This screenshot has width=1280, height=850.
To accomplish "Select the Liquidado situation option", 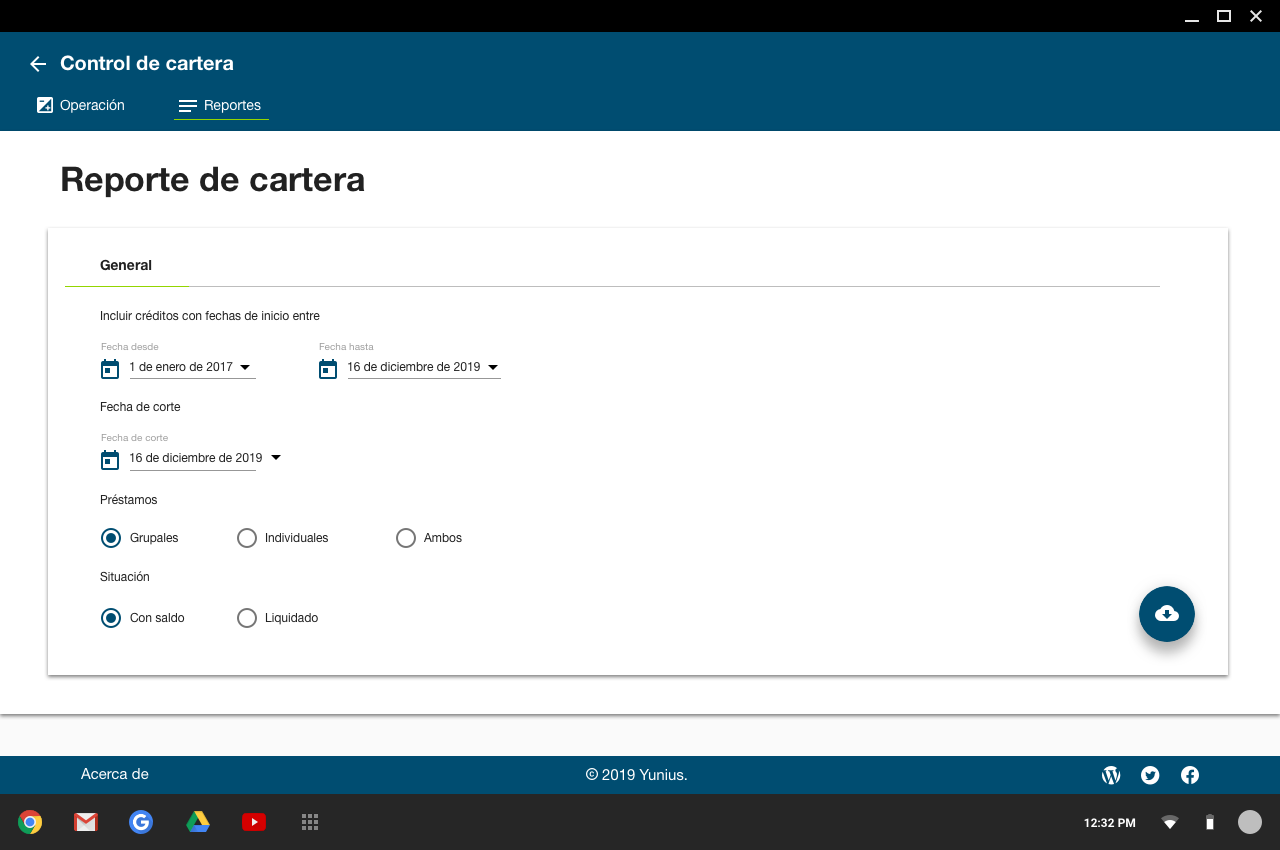I will click(247, 618).
